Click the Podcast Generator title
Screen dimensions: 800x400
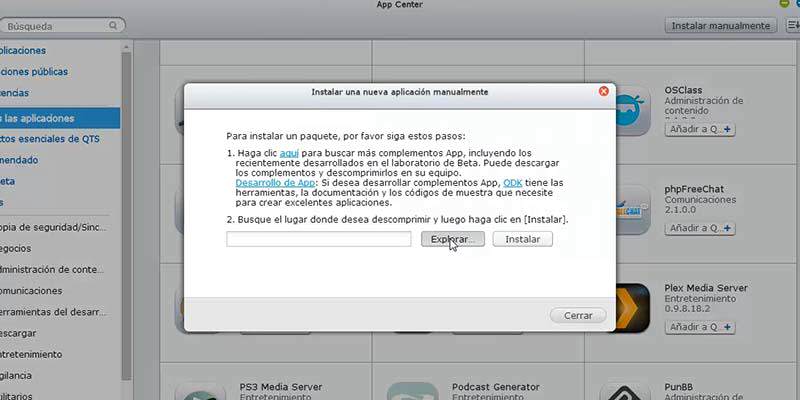click(x=495, y=387)
